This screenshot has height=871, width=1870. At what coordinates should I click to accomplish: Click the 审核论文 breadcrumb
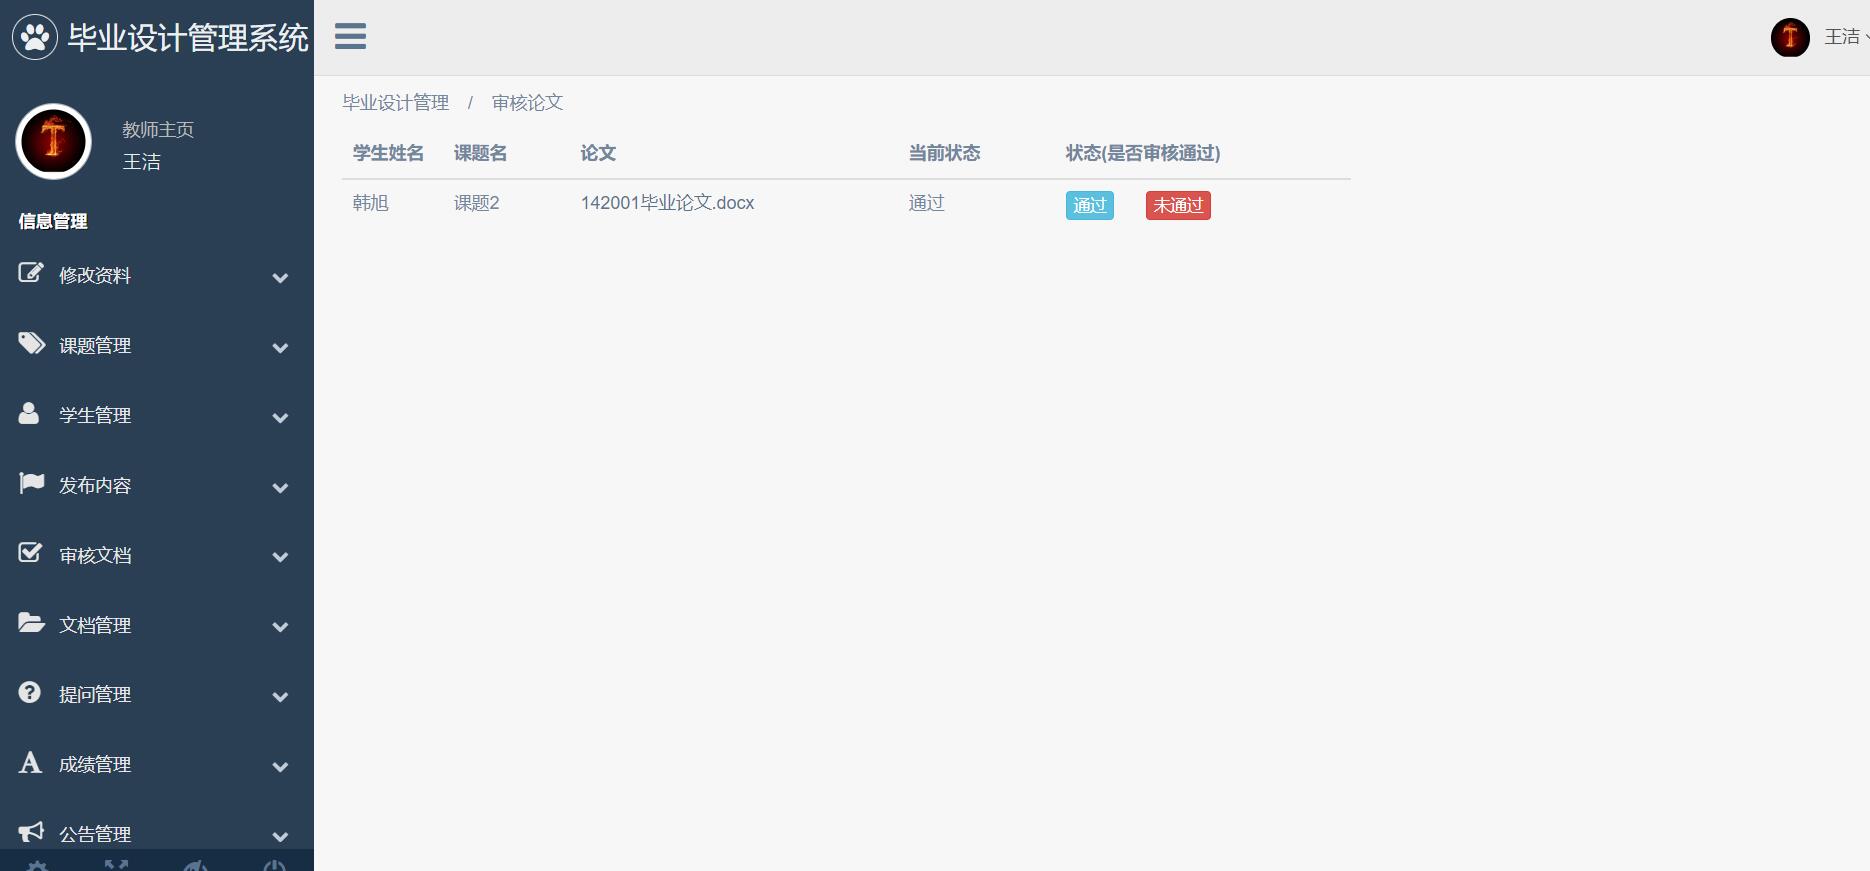point(527,102)
